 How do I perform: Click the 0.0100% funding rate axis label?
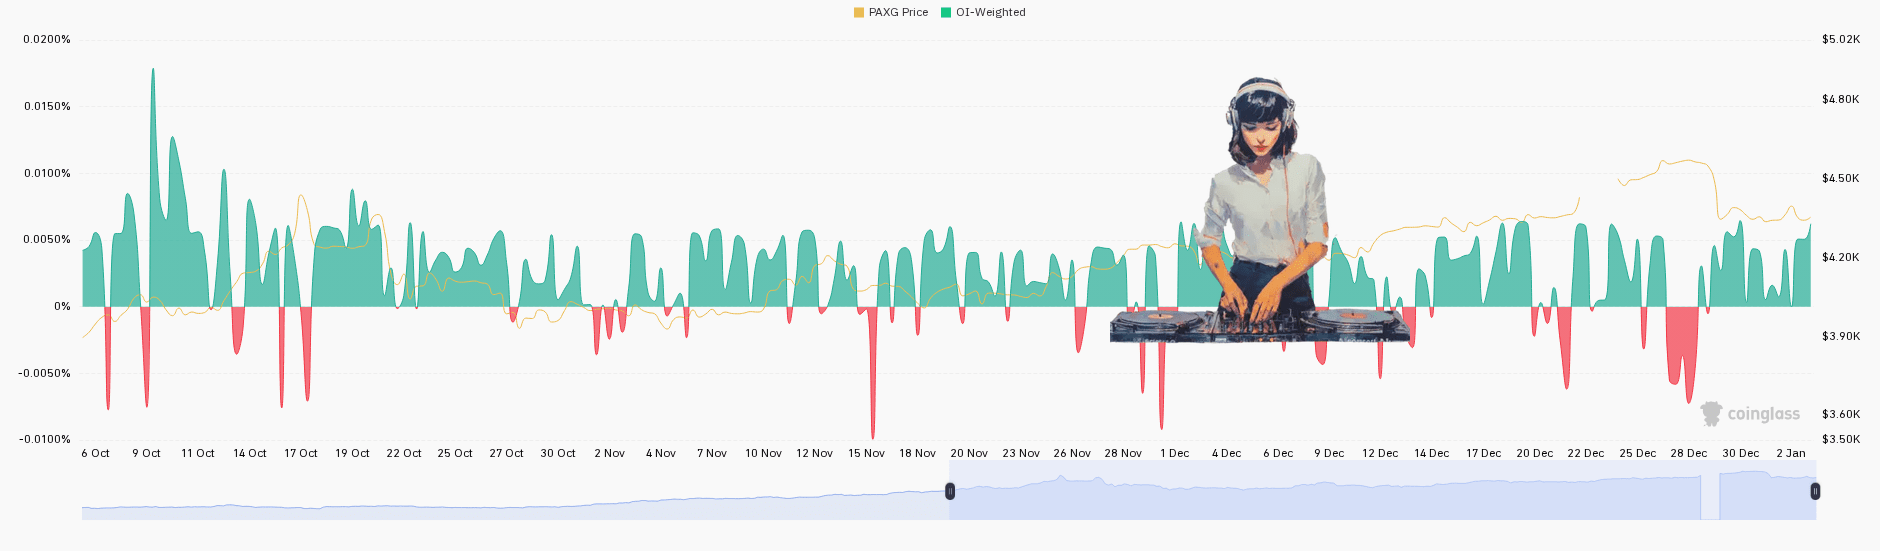coord(47,173)
